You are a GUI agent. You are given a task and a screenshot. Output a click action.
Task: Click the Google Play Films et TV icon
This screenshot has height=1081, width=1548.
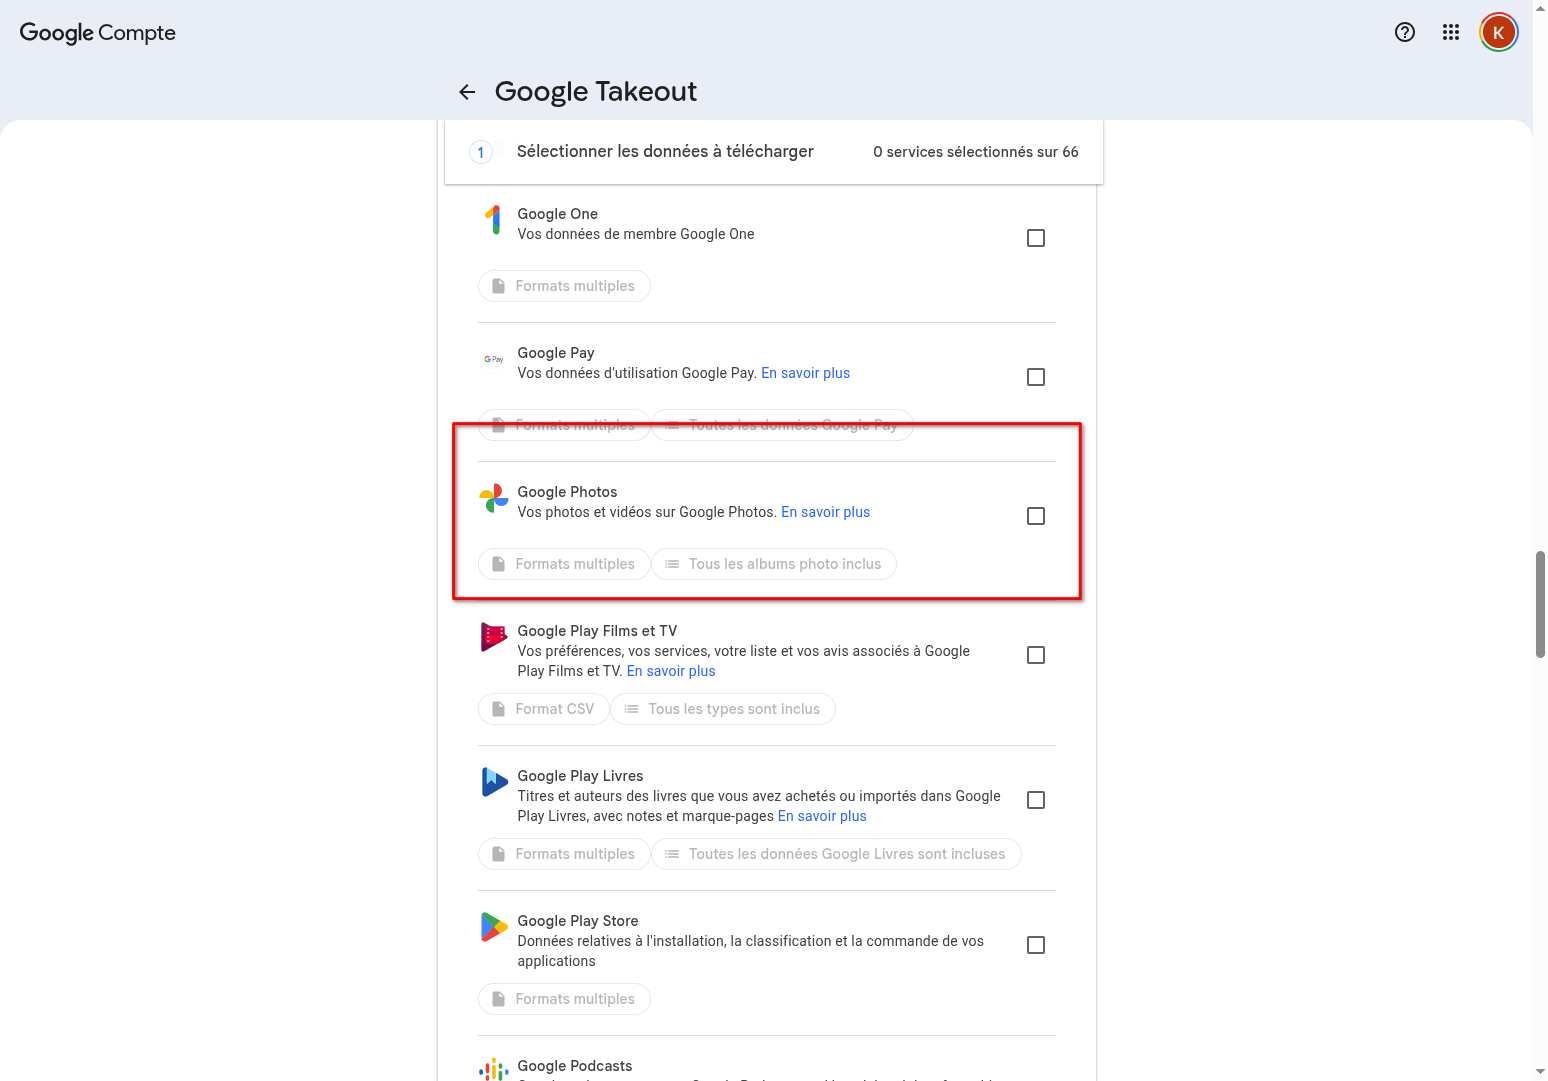pos(494,637)
